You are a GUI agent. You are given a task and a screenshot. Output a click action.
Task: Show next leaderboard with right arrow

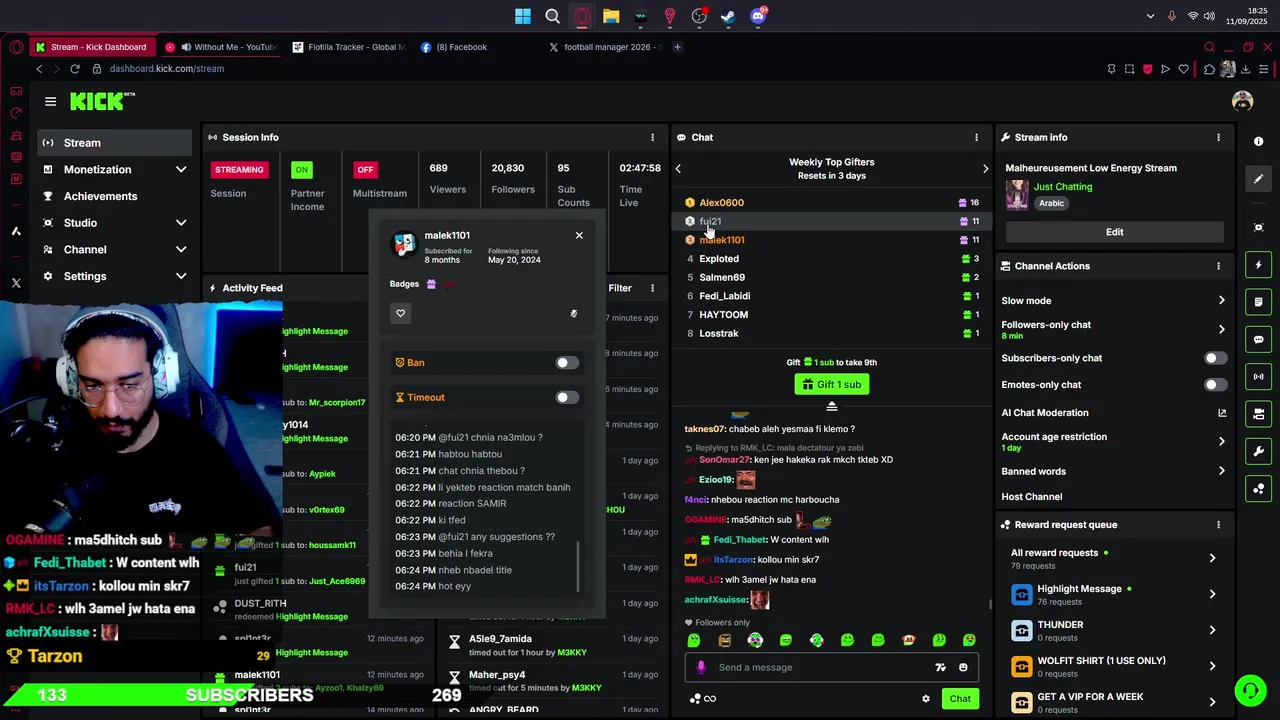tap(985, 169)
